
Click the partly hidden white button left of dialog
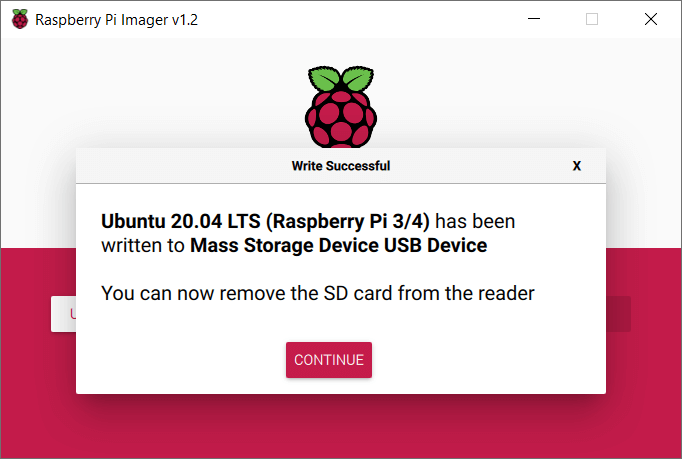64,314
